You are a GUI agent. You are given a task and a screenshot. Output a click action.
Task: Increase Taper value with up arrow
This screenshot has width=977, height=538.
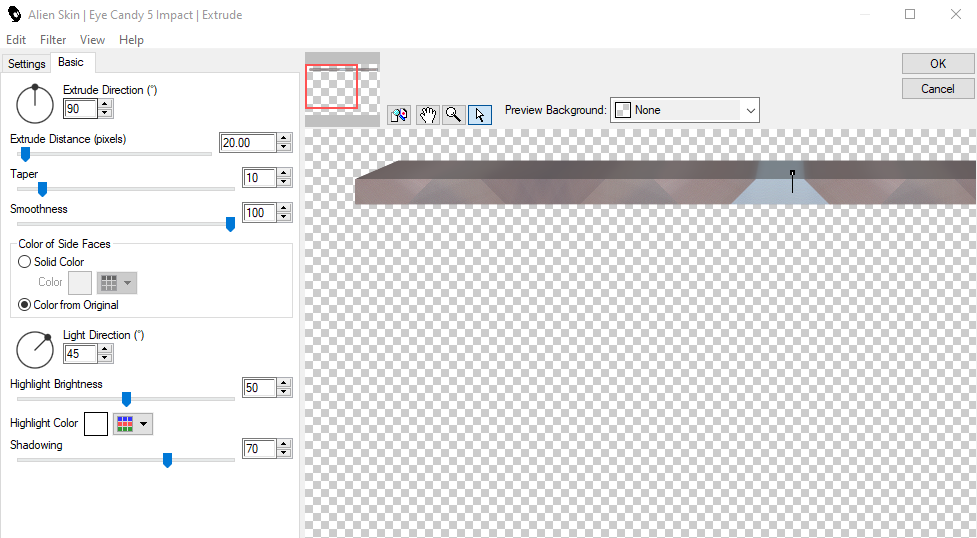(x=284, y=173)
